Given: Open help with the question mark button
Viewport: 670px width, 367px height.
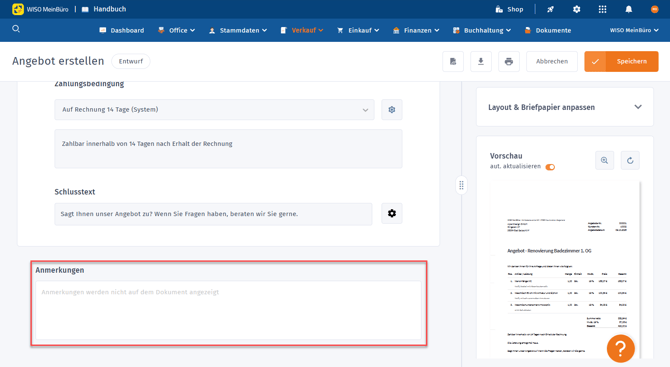Looking at the screenshot, I should coord(620,349).
